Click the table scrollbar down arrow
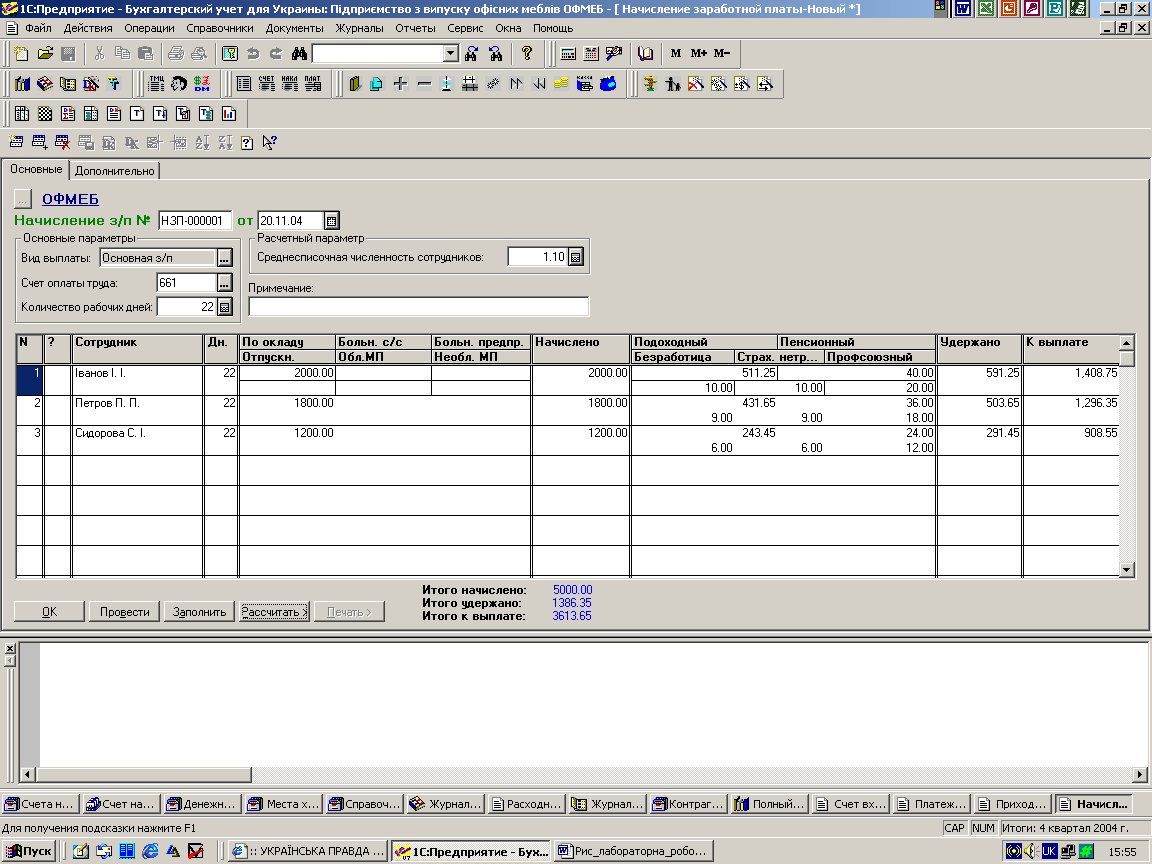This screenshot has height=864, width=1152. pyautogui.click(x=1127, y=569)
